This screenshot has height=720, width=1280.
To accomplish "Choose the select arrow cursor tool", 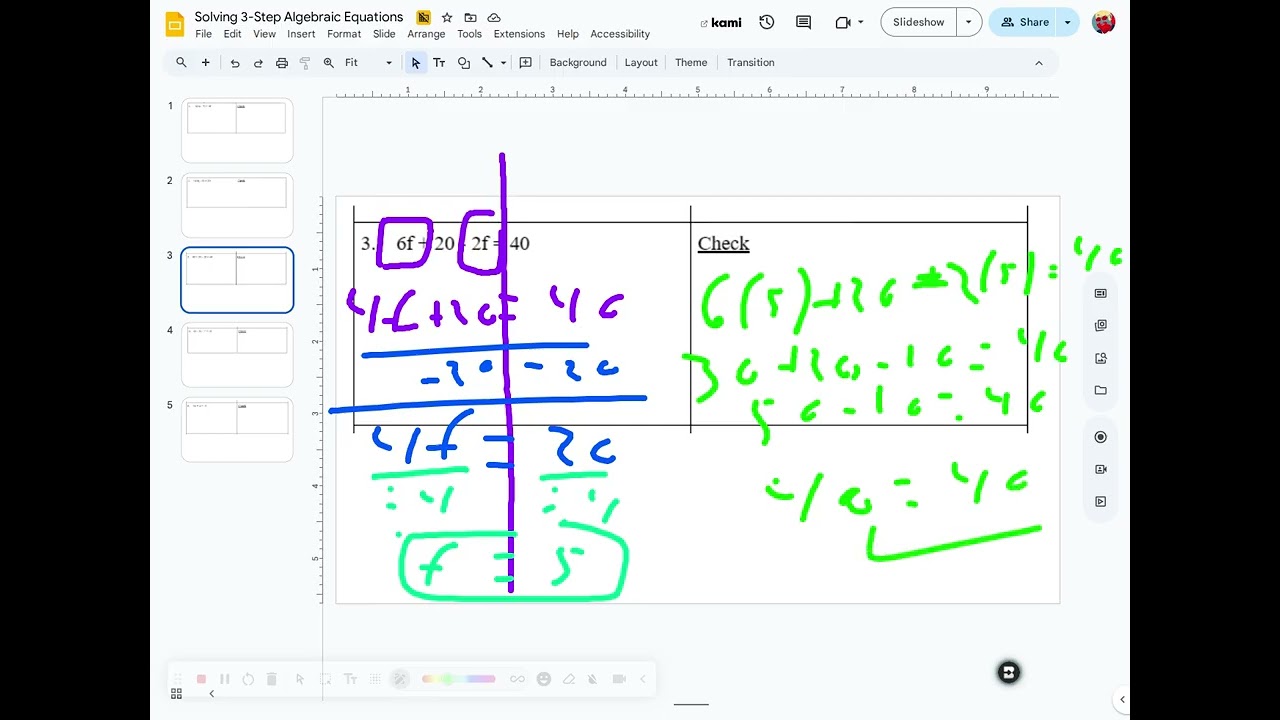I will [416, 63].
